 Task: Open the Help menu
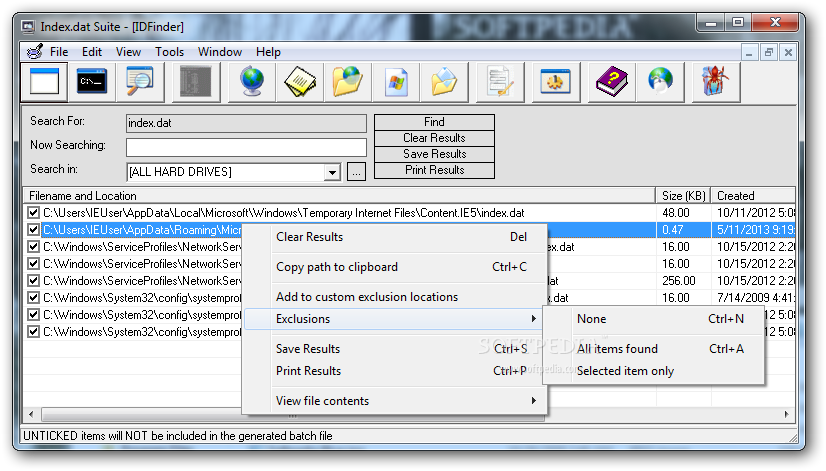coord(268,52)
